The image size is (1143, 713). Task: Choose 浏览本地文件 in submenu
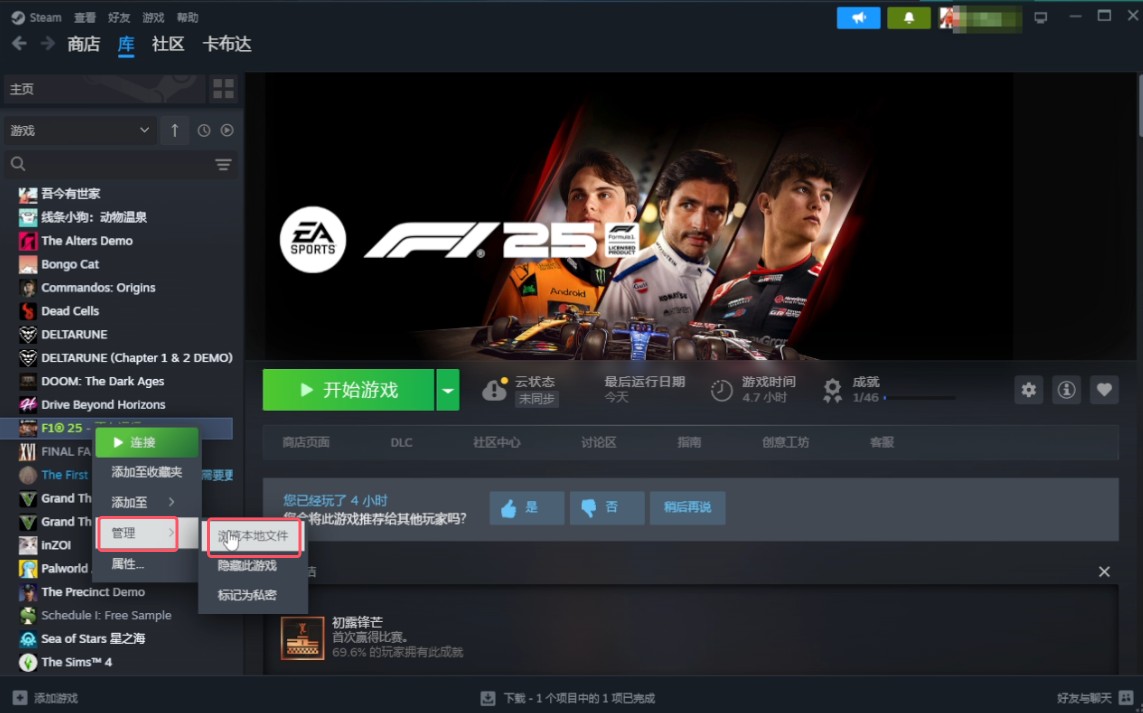point(254,536)
